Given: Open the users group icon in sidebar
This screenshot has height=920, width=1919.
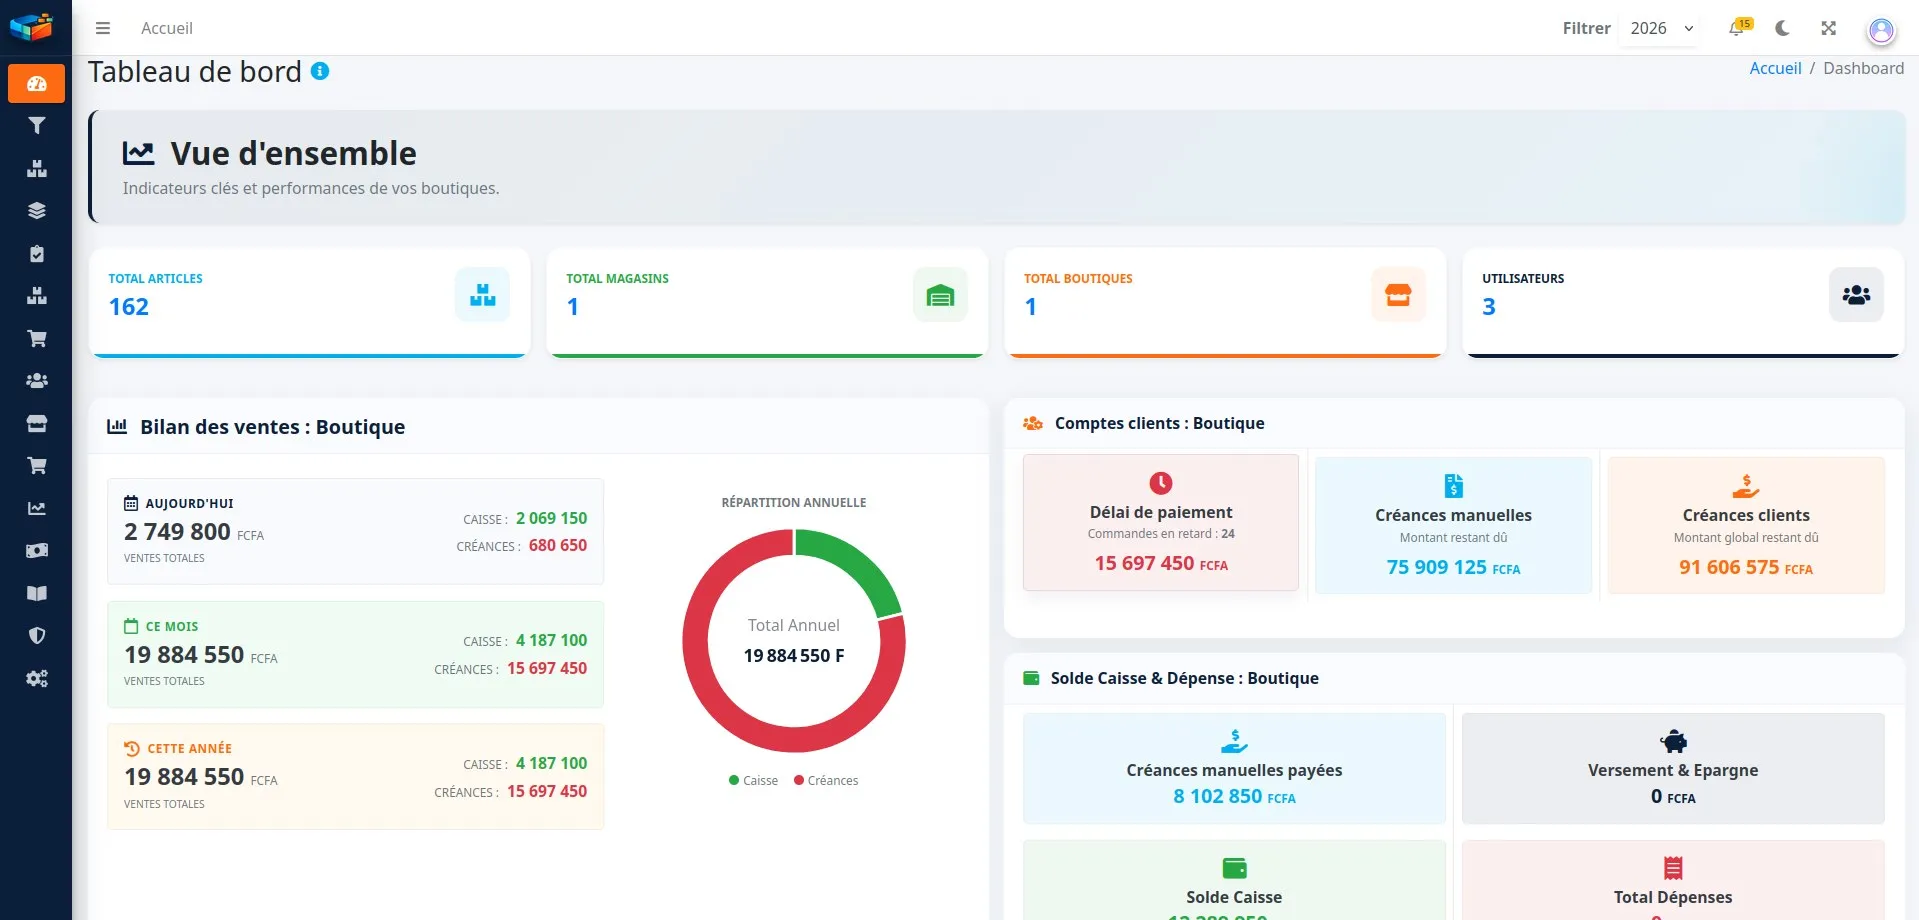Looking at the screenshot, I should 37,381.
